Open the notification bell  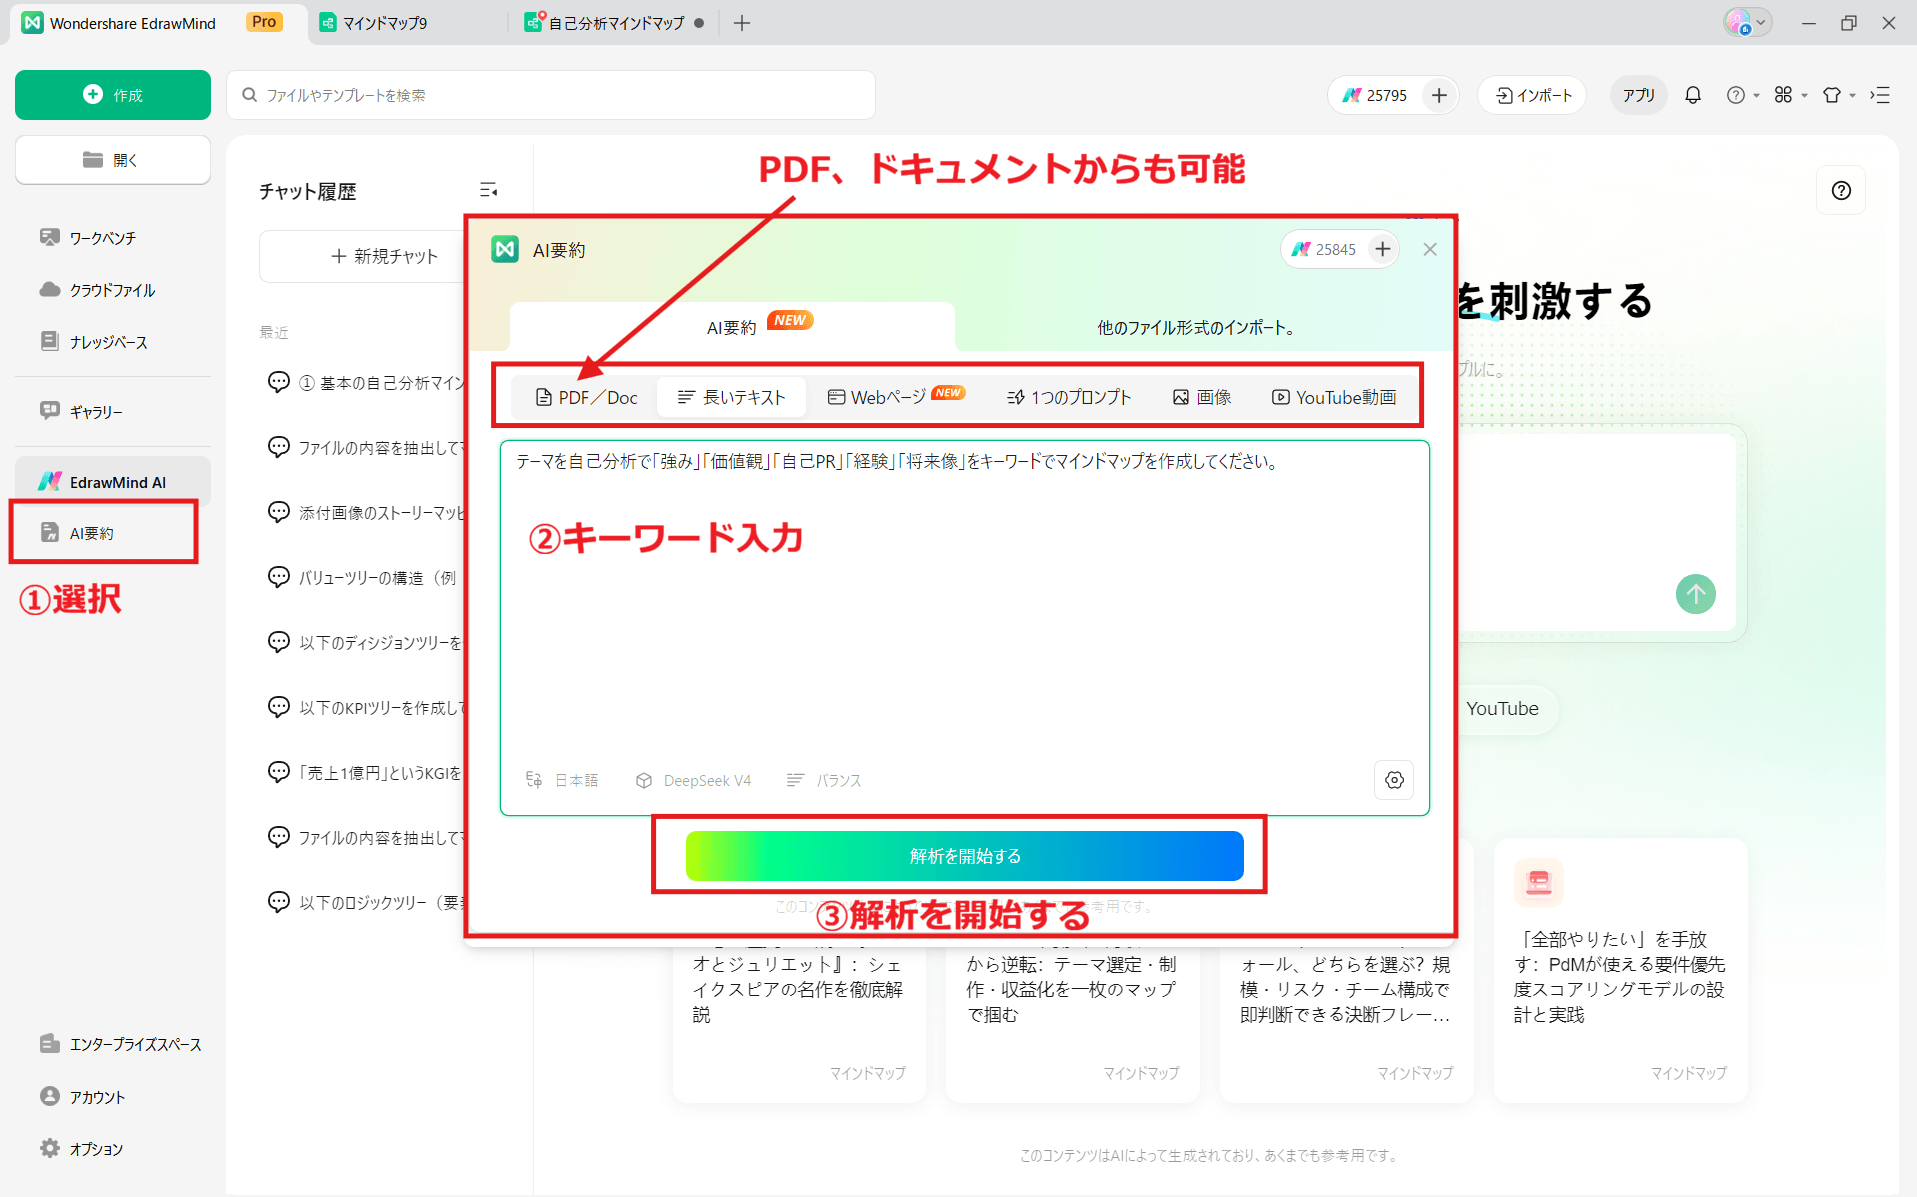coord(1693,95)
